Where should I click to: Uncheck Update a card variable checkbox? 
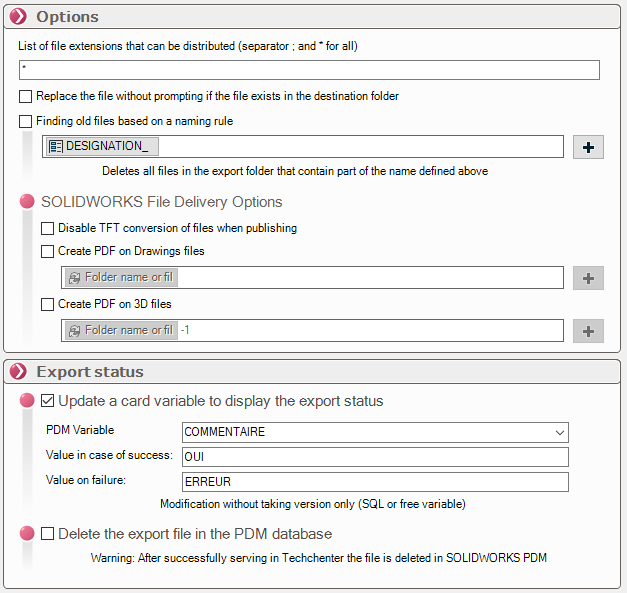[48, 401]
